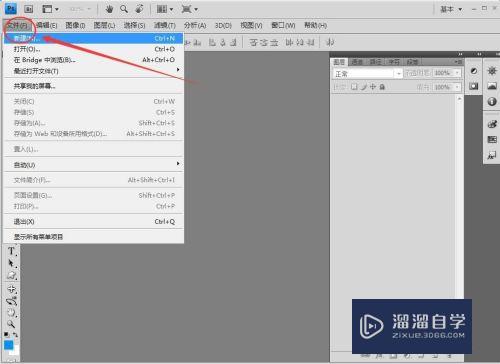
Task: Swap foreground and background colors
Action: coord(15,334)
